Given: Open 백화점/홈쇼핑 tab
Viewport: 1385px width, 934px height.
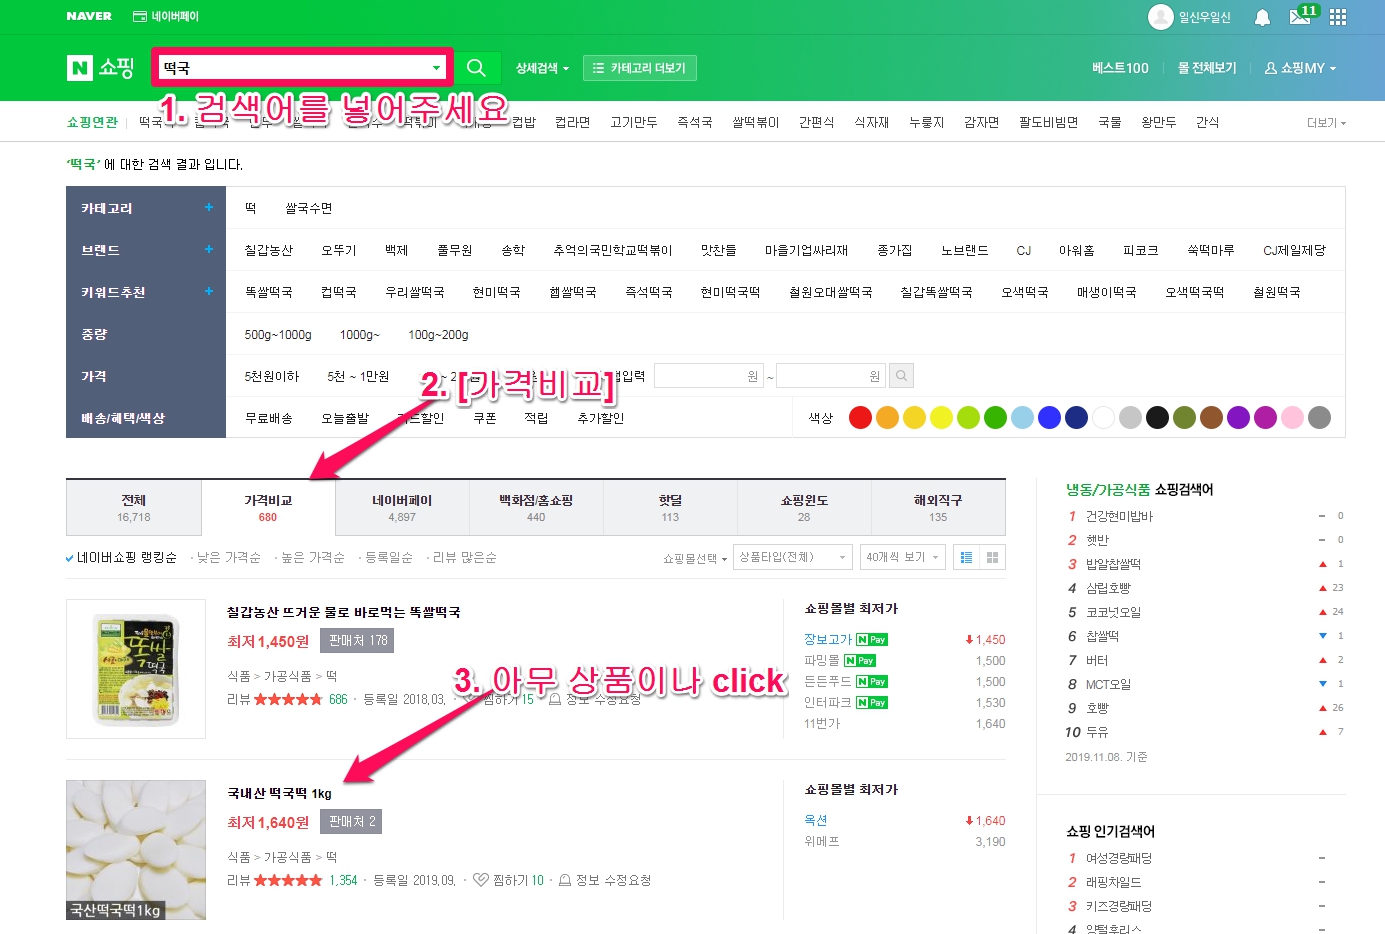Looking at the screenshot, I should click(x=536, y=507).
